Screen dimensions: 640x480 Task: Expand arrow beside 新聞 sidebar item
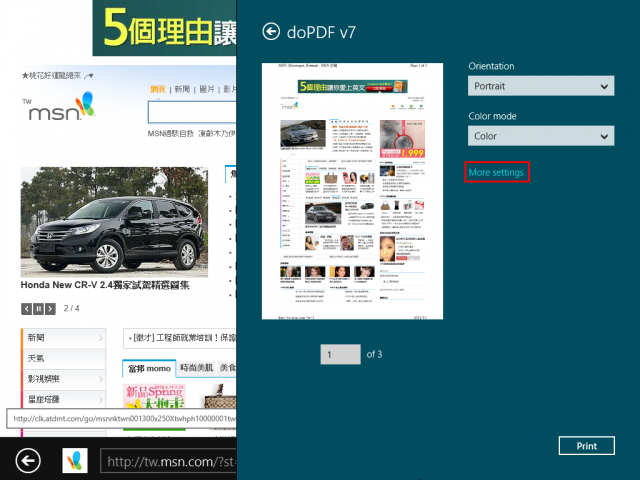(100, 338)
